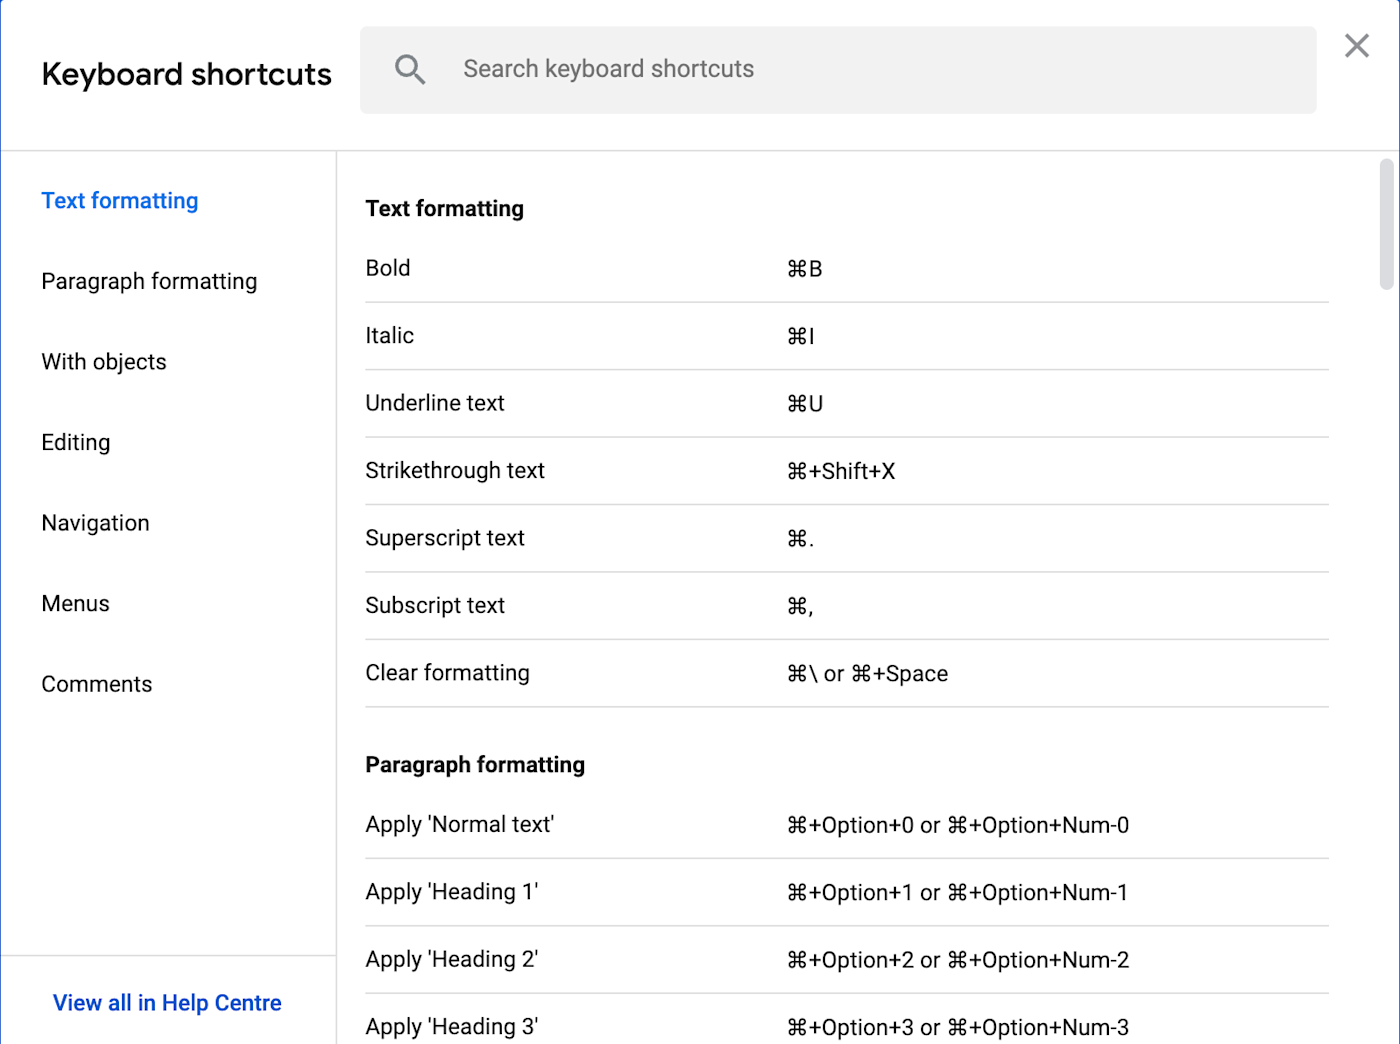The image size is (1400, 1044).
Task: Close the keyboard shortcuts dialog
Action: click(x=1356, y=46)
